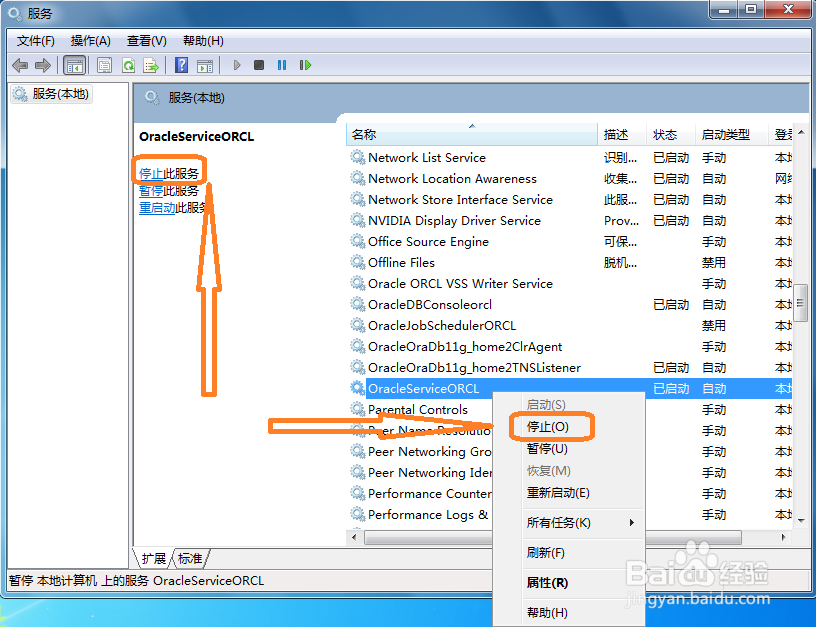Image resolution: width=816 pixels, height=627 pixels.
Task: Click the horizontal scrollbar right arrow
Action: click(x=784, y=537)
